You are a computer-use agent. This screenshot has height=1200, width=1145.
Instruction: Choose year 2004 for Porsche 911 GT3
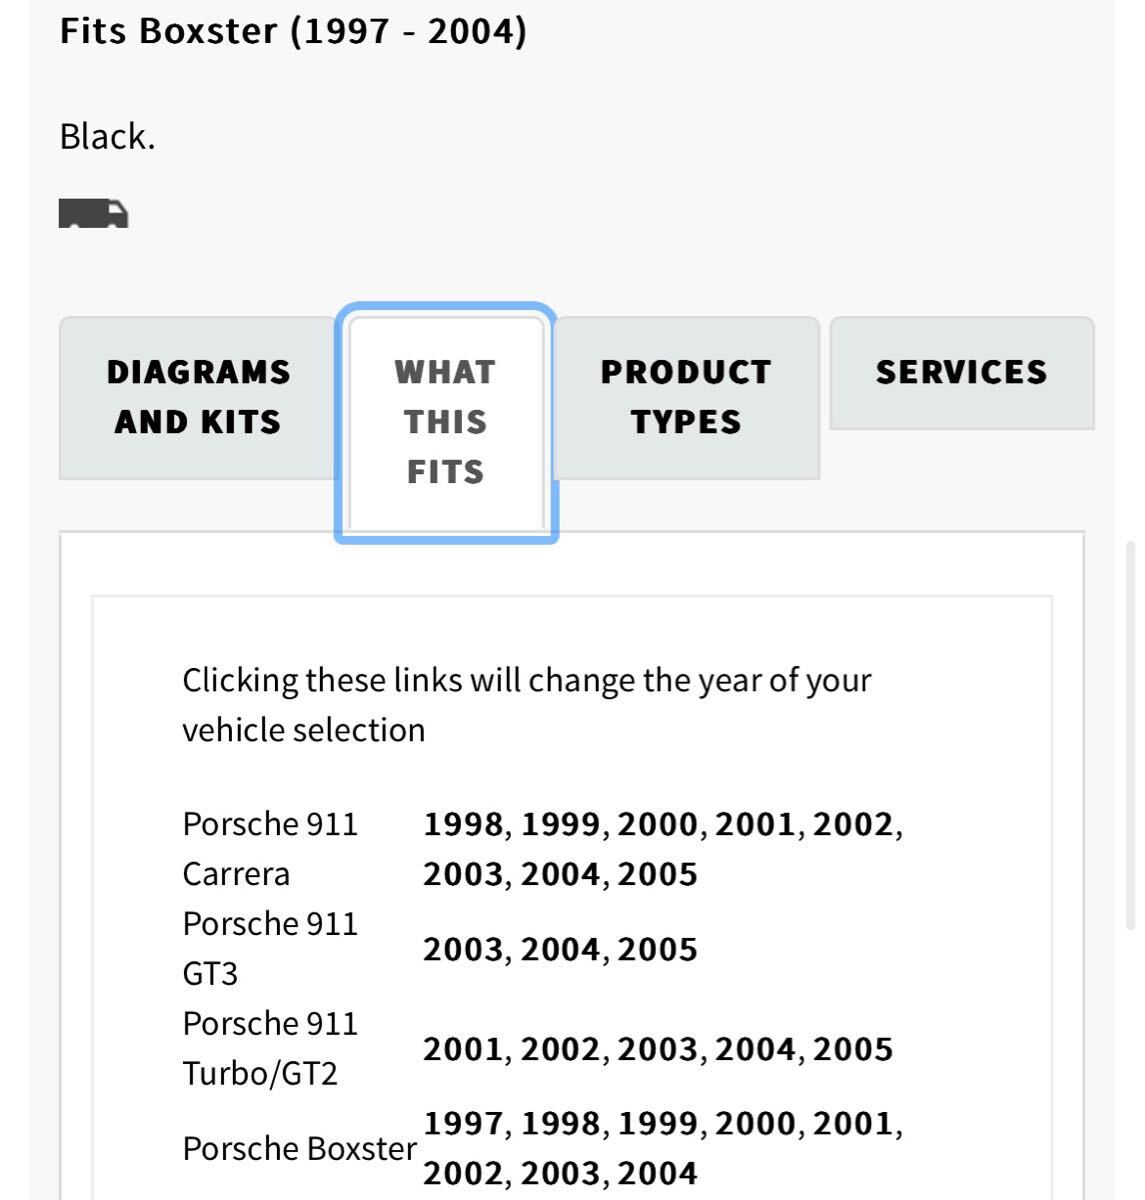pyautogui.click(x=560, y=949)
